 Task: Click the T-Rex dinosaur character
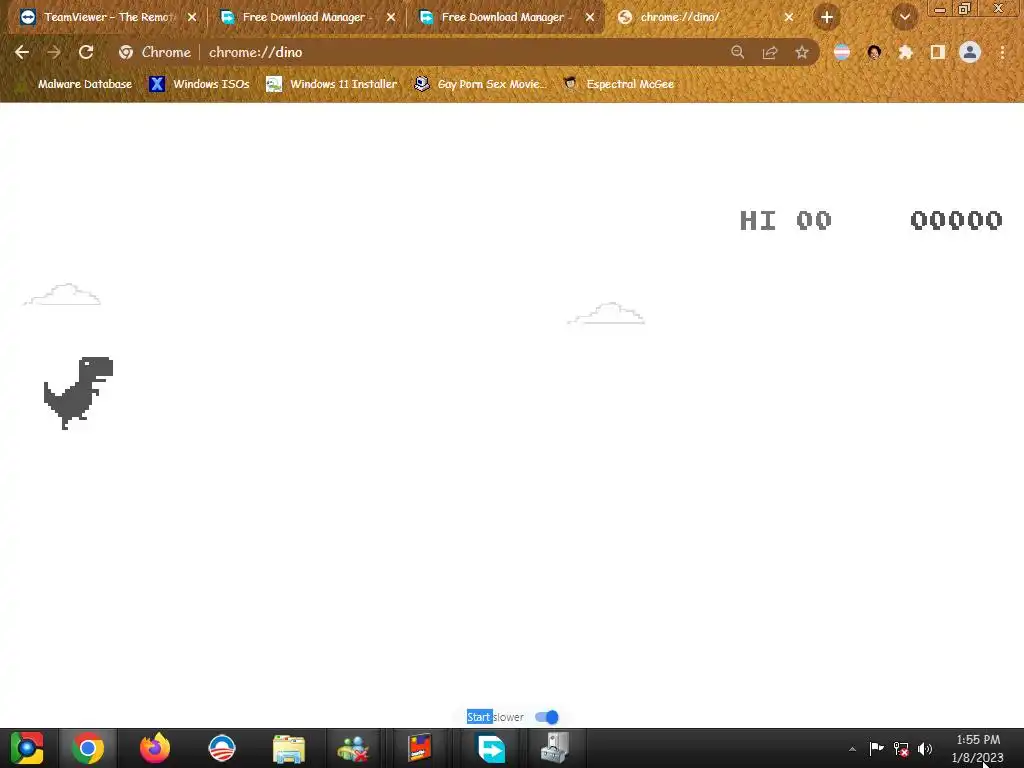[x=78, y=393]
